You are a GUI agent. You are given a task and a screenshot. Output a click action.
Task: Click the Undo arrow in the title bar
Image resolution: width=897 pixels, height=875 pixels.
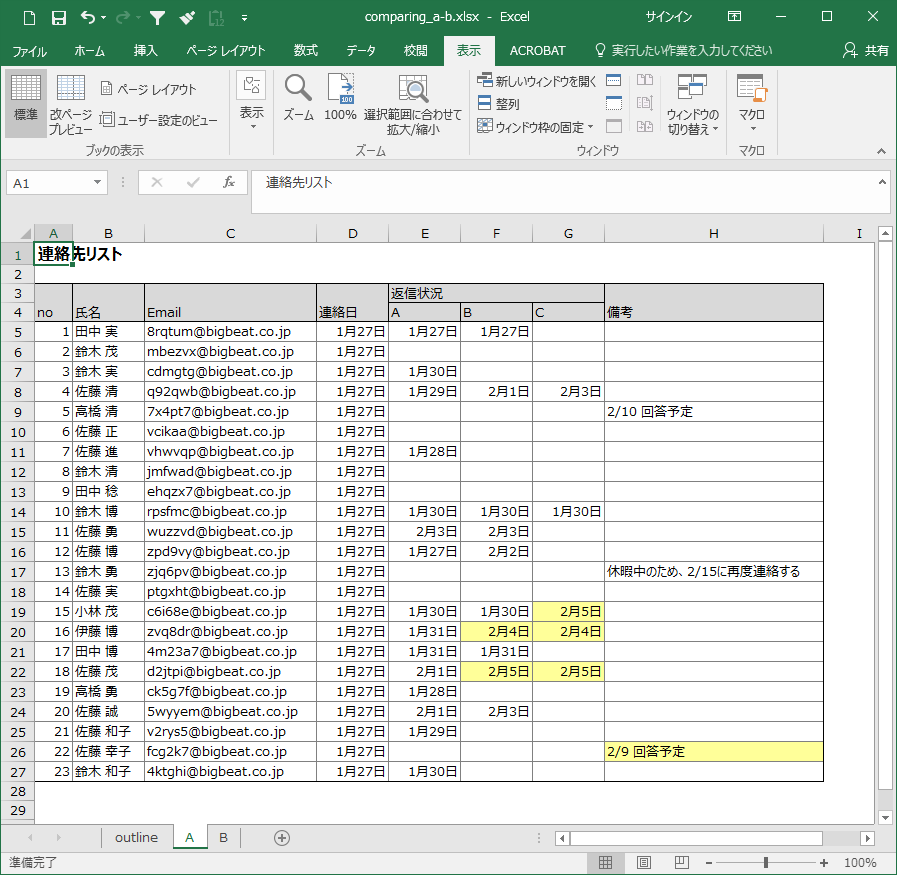pos(88,17)
